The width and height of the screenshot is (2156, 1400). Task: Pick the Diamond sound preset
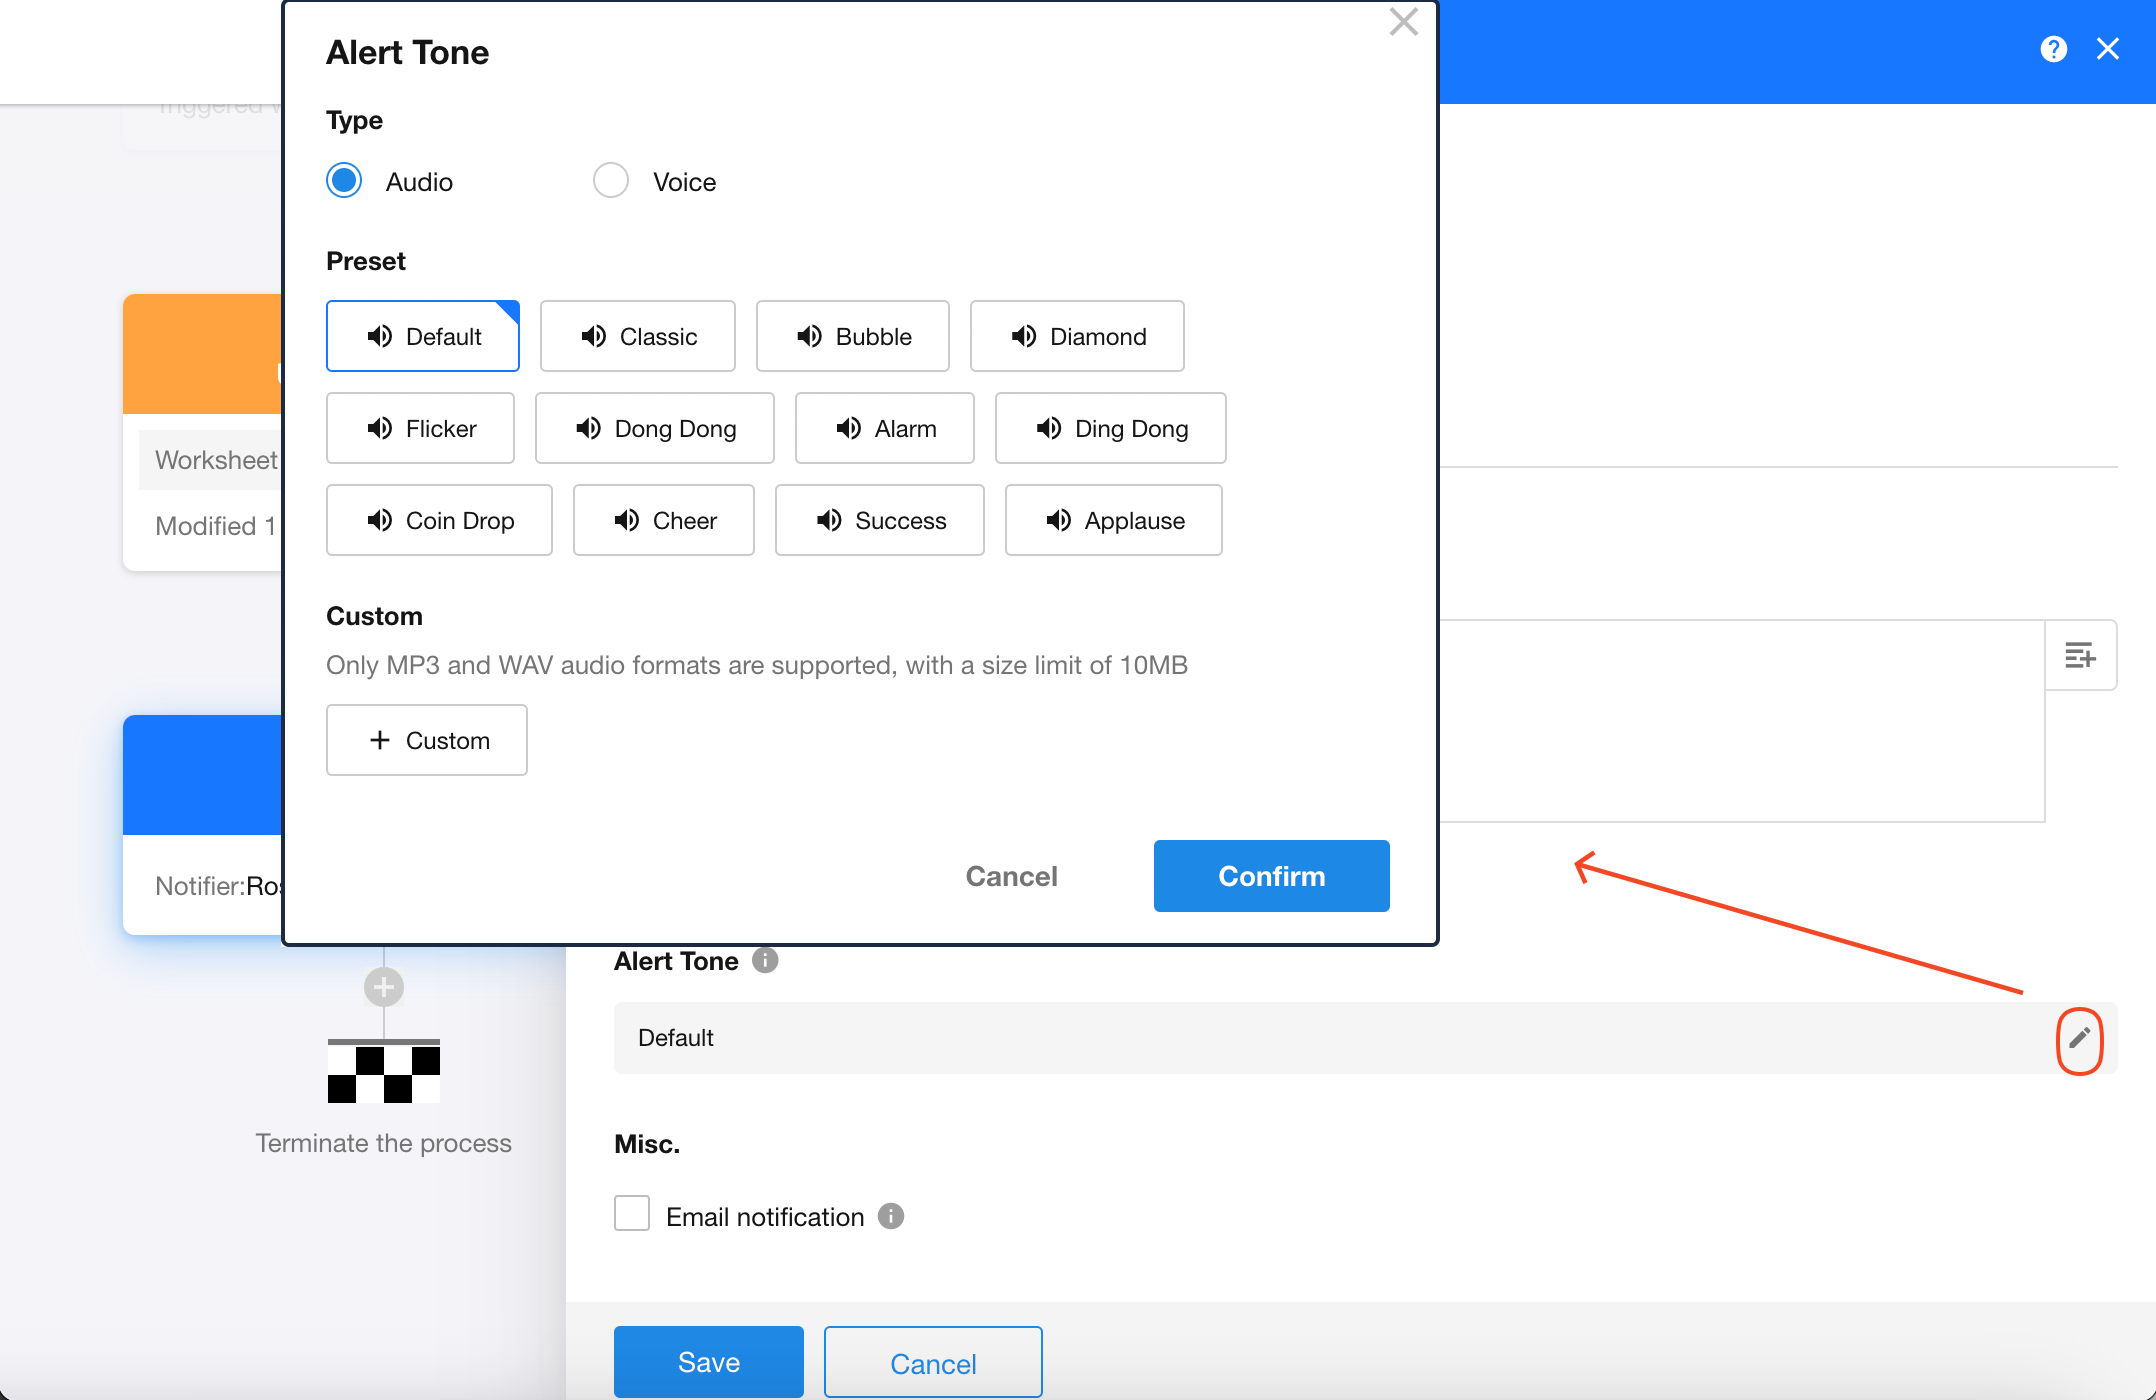(x=1077, y=337)
